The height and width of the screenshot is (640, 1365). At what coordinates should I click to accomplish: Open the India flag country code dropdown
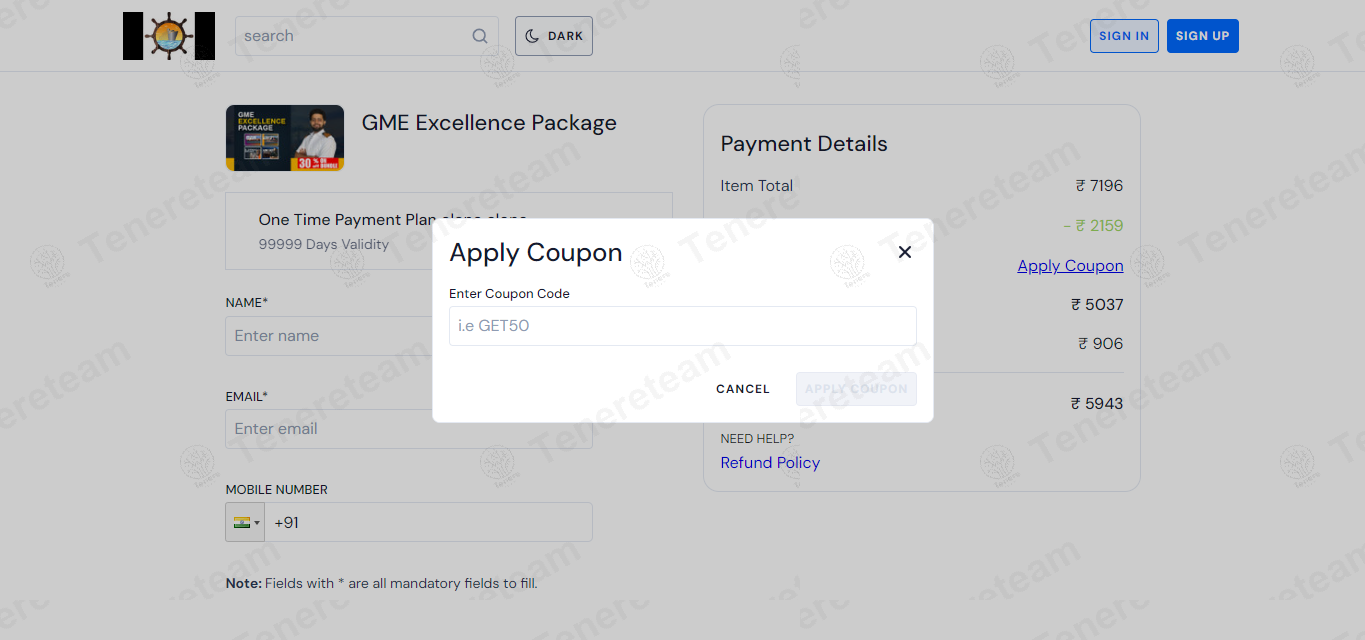(x=245, y=522)
